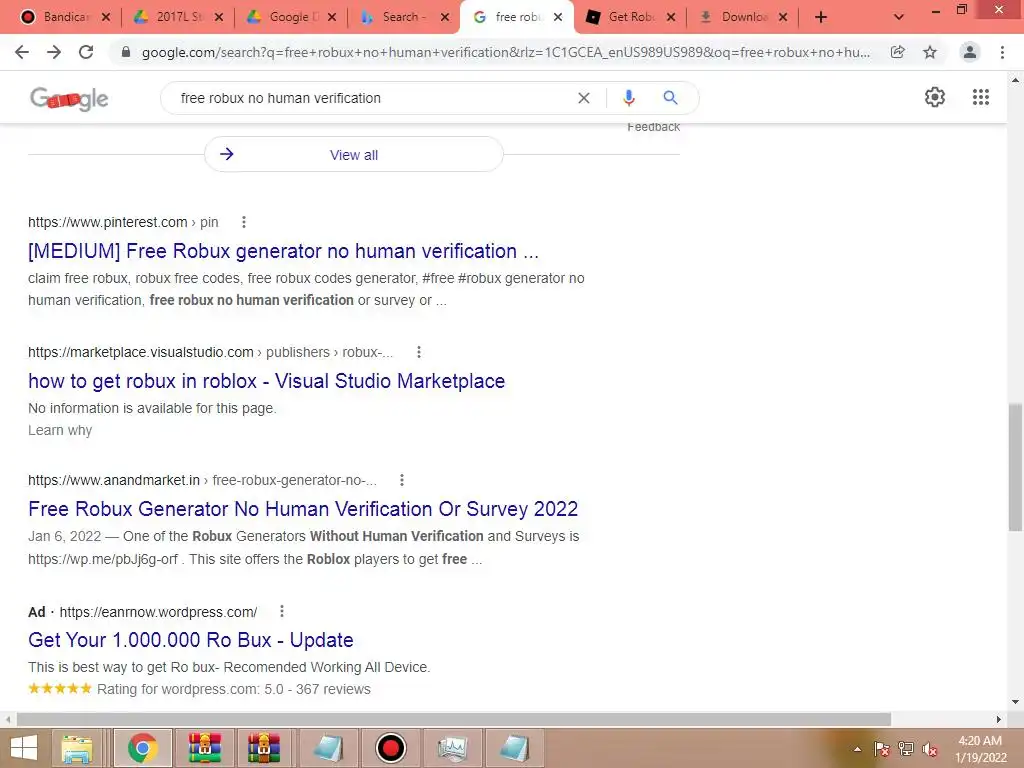The width and height of the screenshot is (1024, 768).
Task: Open Chrome three-dot menu
Action: click(1002, 52)
